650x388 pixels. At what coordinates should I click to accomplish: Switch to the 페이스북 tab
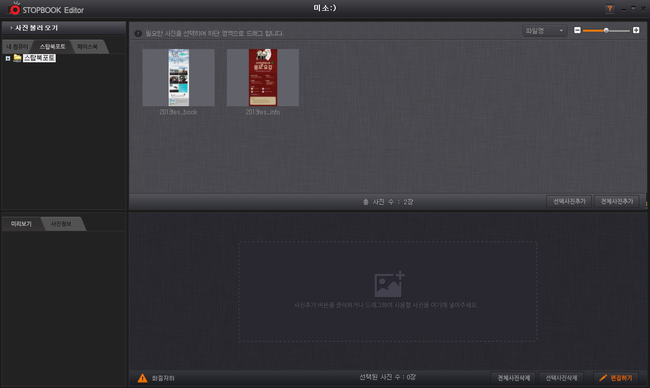click(87, 46)
